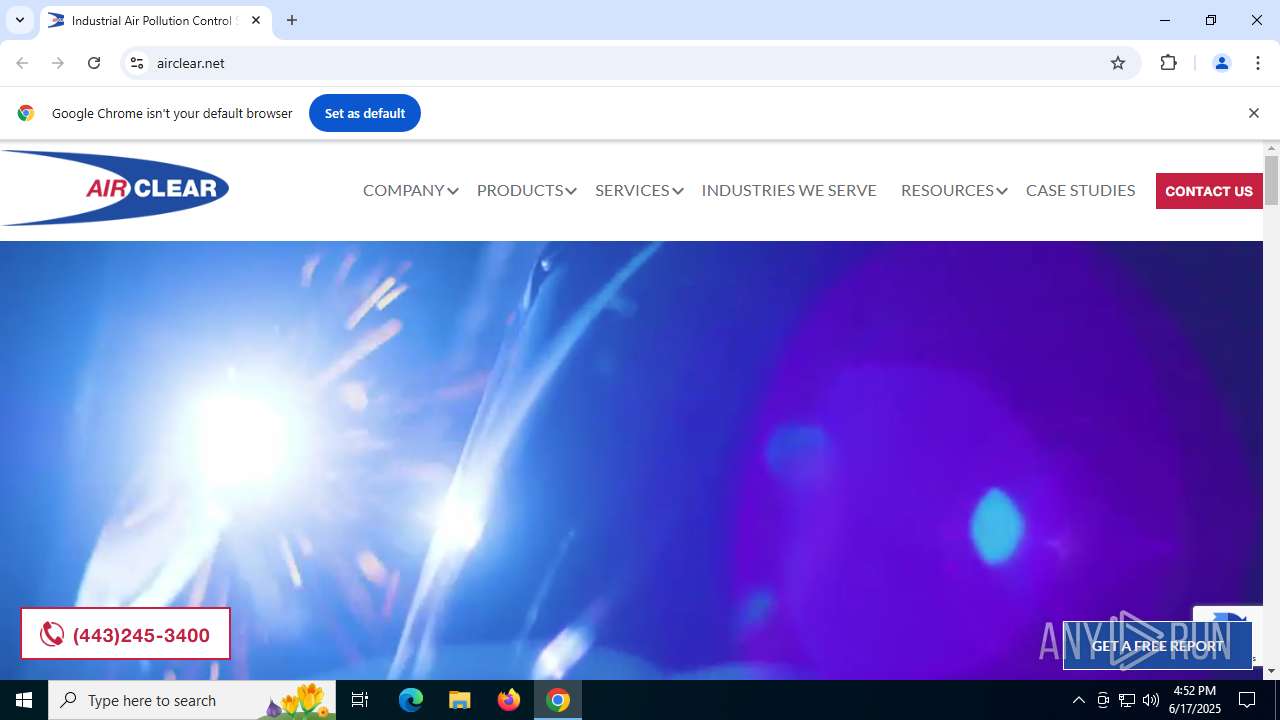Open File Explorer from taskbar
The image size is (1280, 720).
pos(459,700)
